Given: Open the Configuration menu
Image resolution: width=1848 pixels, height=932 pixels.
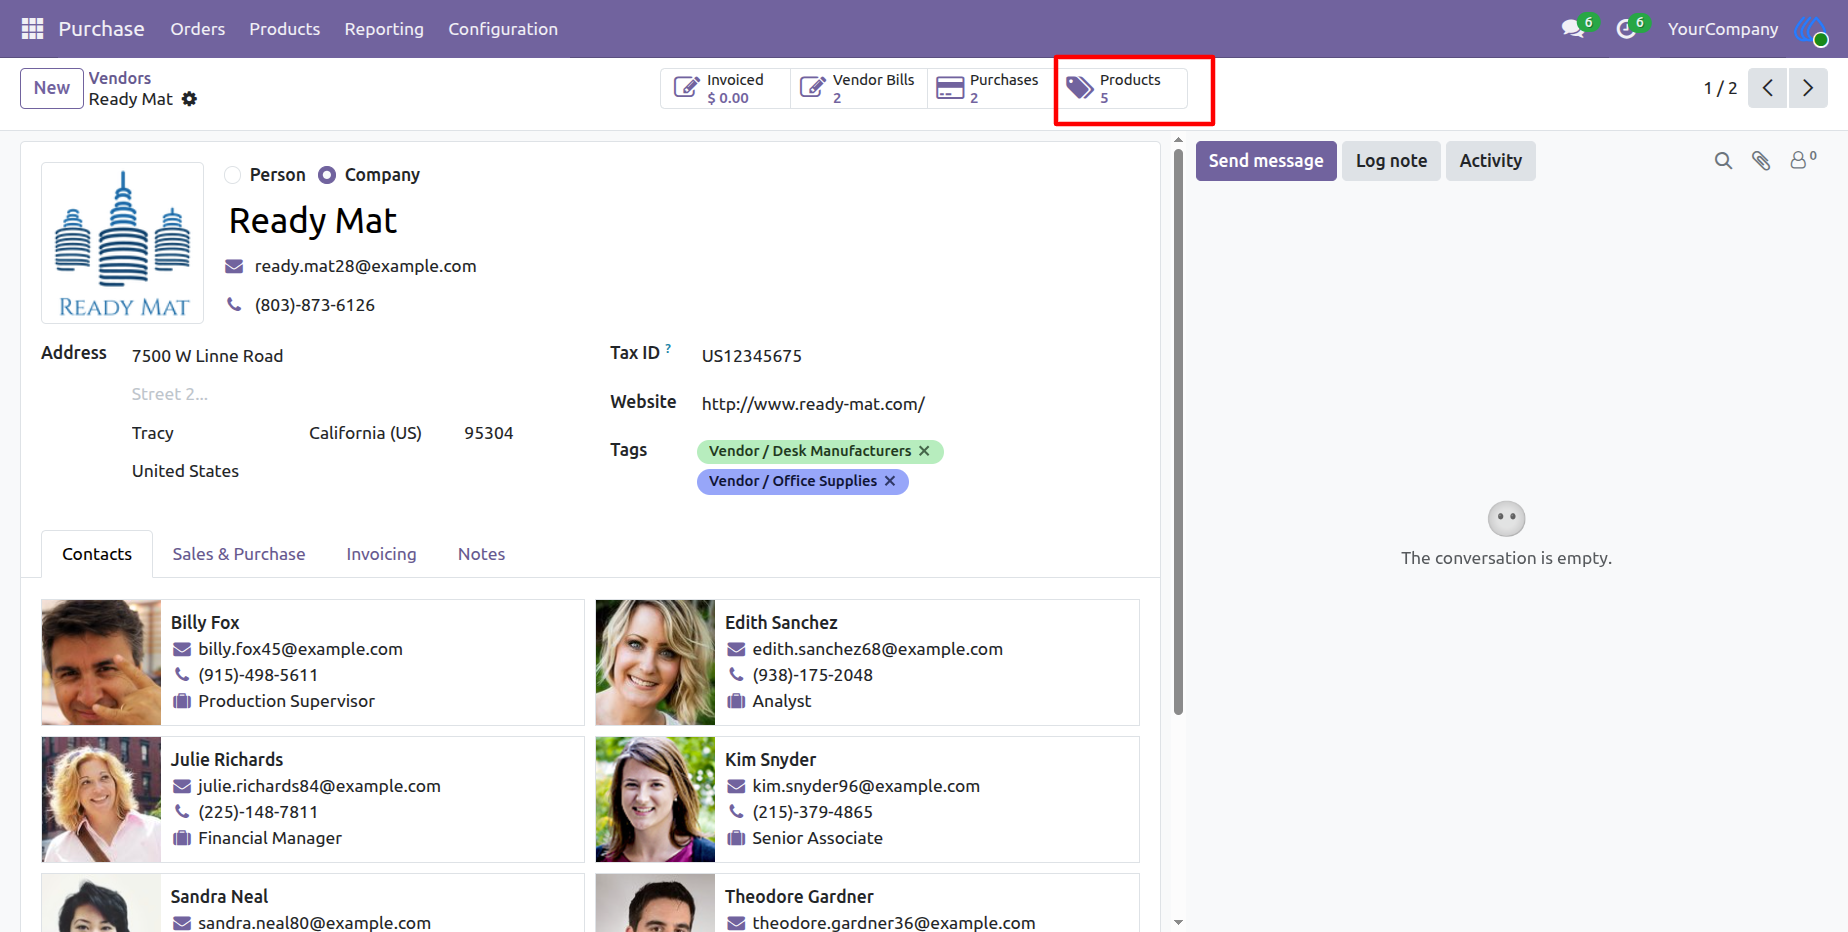Looking at the screenshot, I should (503, 29).
